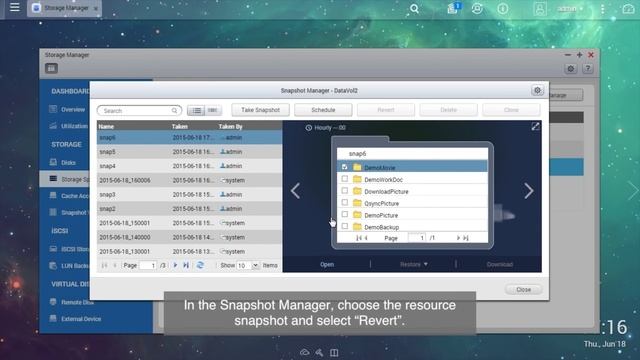Click the search magnifier in top bar
640x360 pixels.
pos(414,9)
